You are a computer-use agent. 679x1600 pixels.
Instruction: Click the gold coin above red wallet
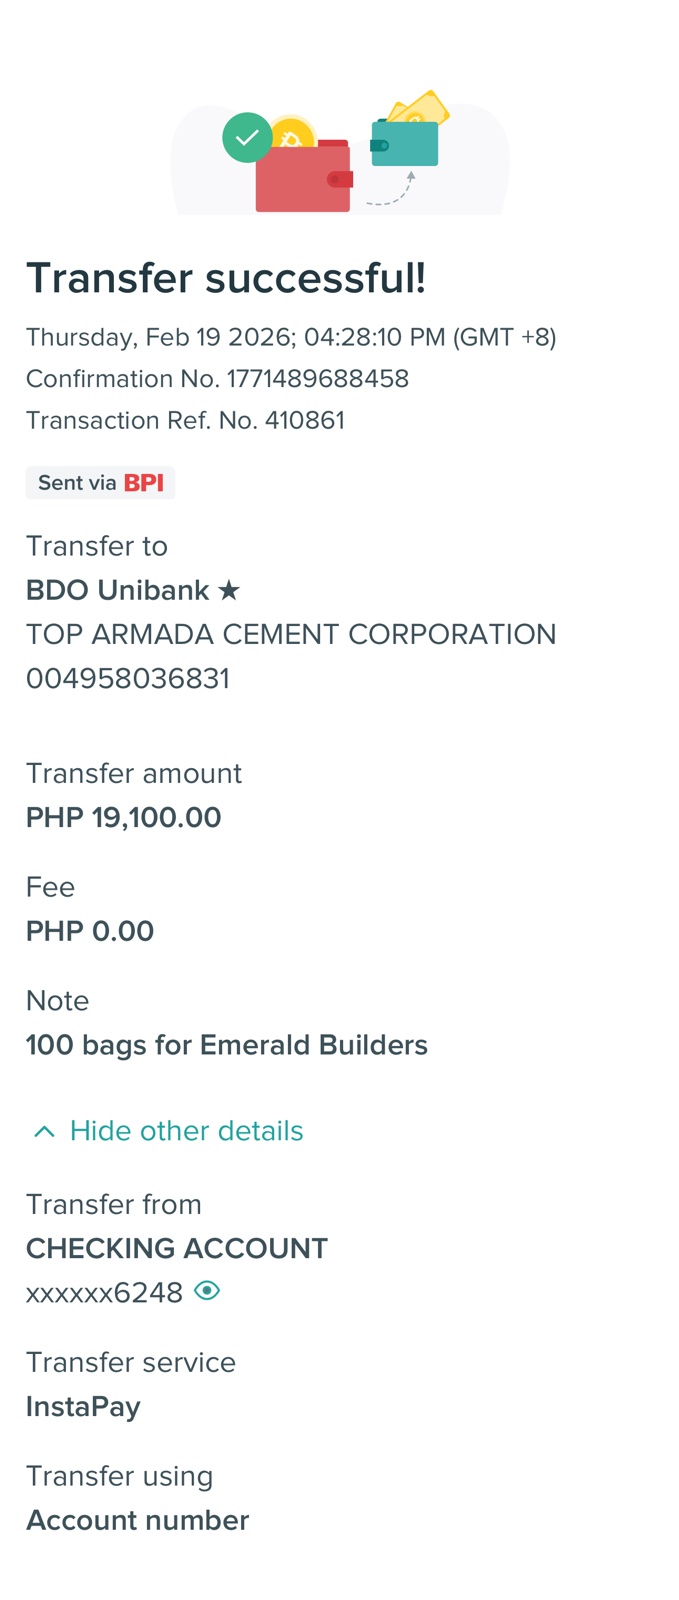[294, 132]
